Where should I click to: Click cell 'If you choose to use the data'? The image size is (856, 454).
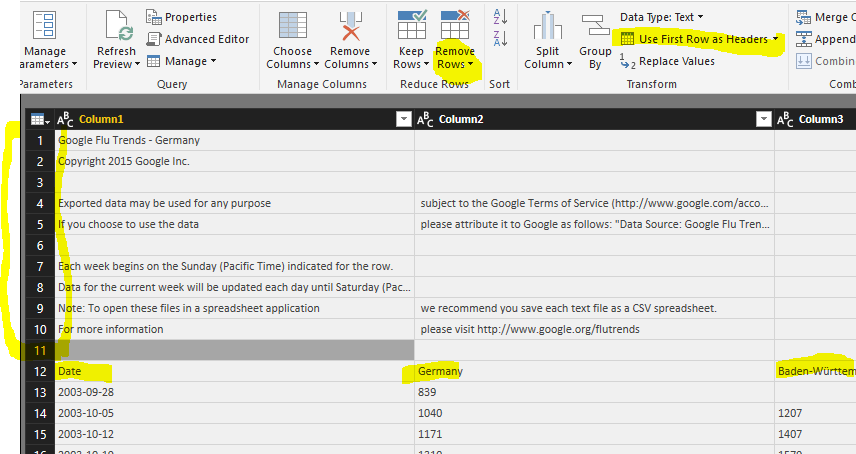(235, 224)
